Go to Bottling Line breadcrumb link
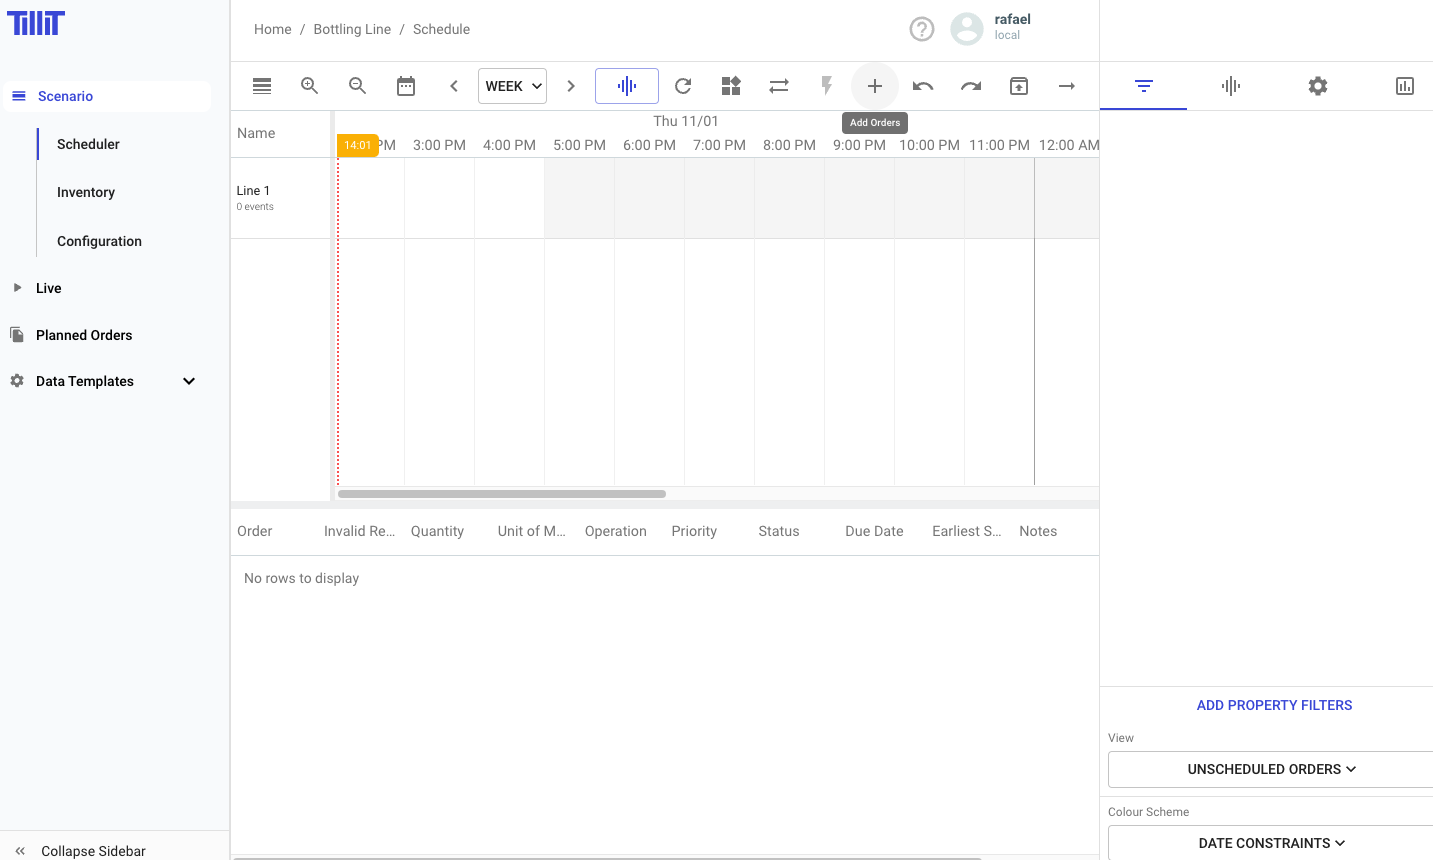 click(352, 29)
